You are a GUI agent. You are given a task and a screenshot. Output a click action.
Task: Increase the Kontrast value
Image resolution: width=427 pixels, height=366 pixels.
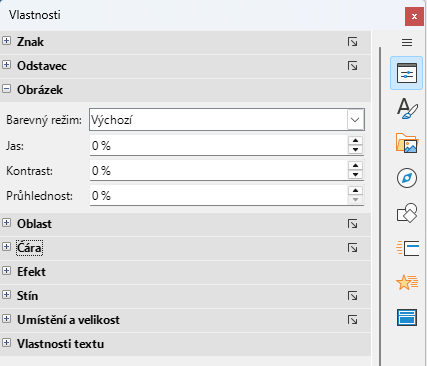click(355, 166)
